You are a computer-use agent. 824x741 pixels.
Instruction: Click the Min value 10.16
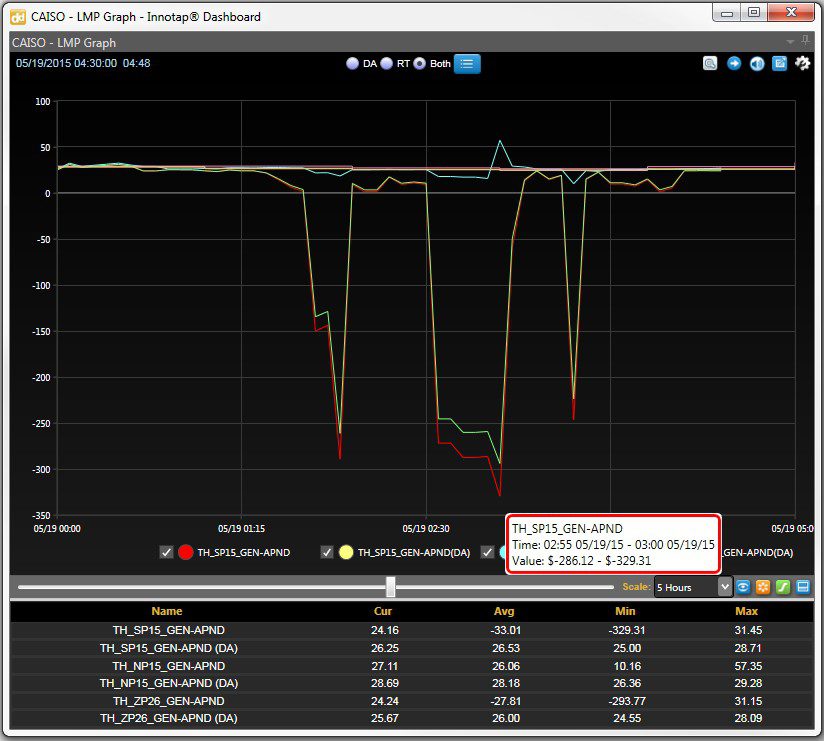pyautogui.click(x=627, y=666)
